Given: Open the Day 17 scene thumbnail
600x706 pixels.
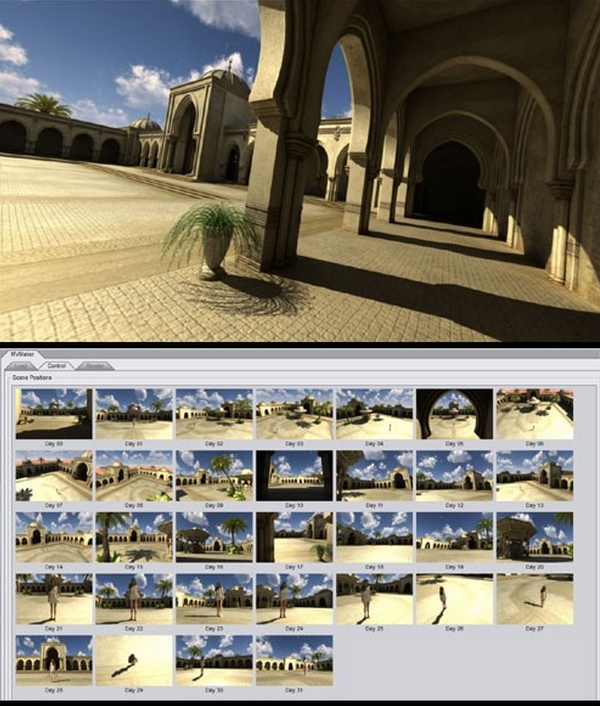Looking at the screenshot, I should 293,536.
